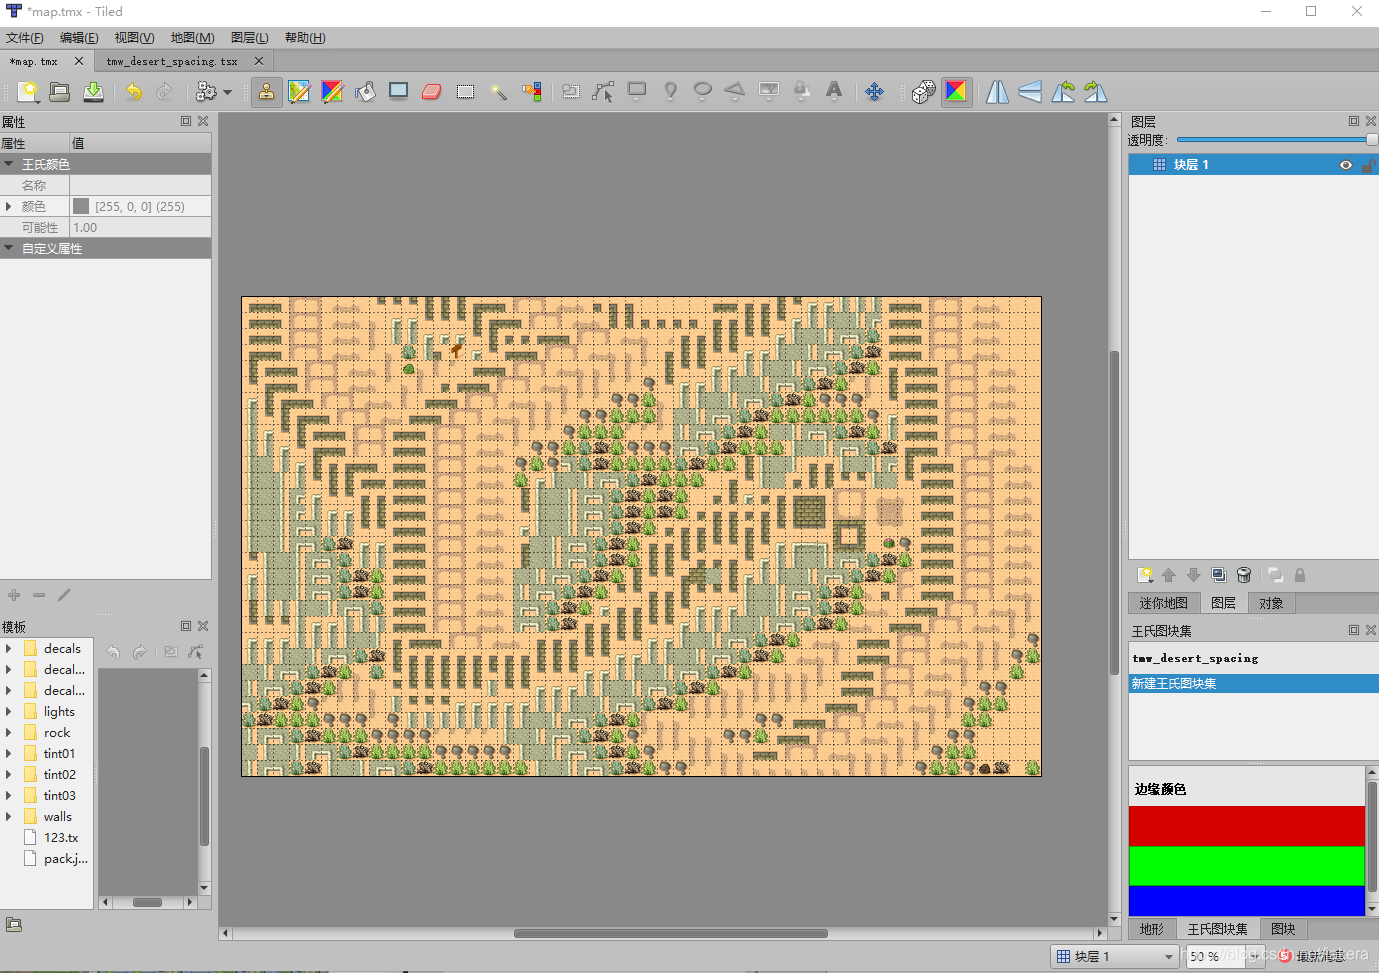Image resolution: width=1379 pixels, height=973 pixels.
Task: Click the Remove Layer trash icon
Action: pyautogui.click(x=1244, y=575)
